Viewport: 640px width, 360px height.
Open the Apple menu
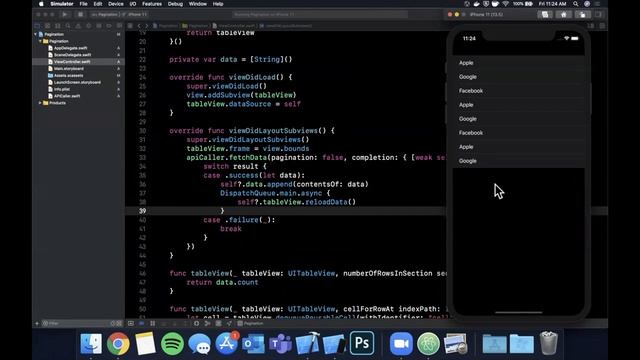(x=41, y=4)
